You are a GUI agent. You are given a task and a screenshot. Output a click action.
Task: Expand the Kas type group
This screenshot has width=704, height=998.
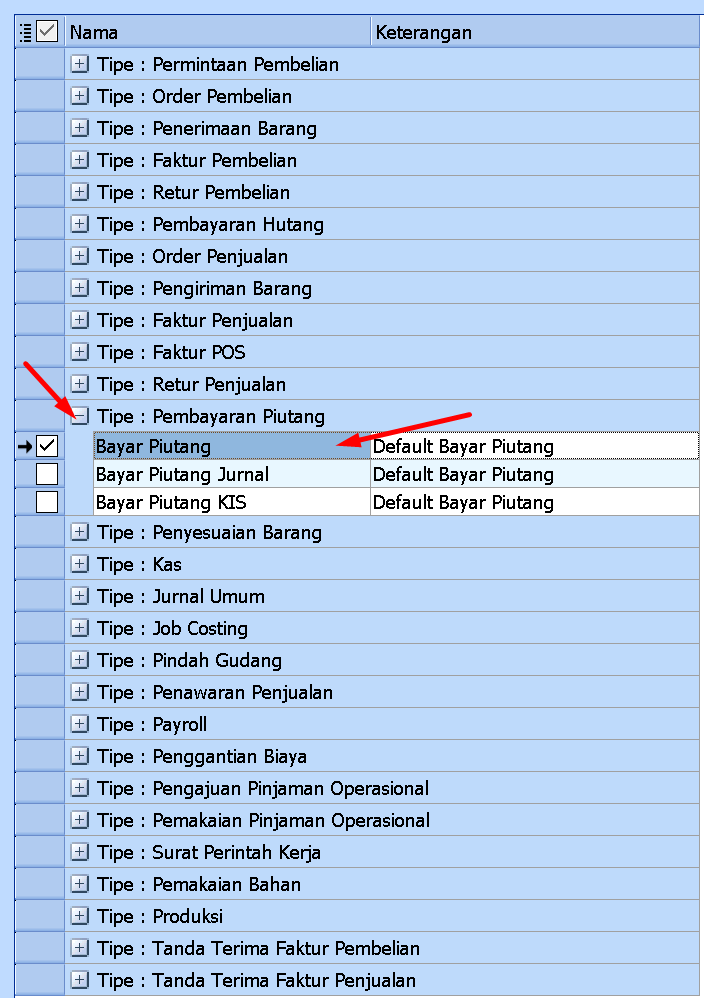80,565
